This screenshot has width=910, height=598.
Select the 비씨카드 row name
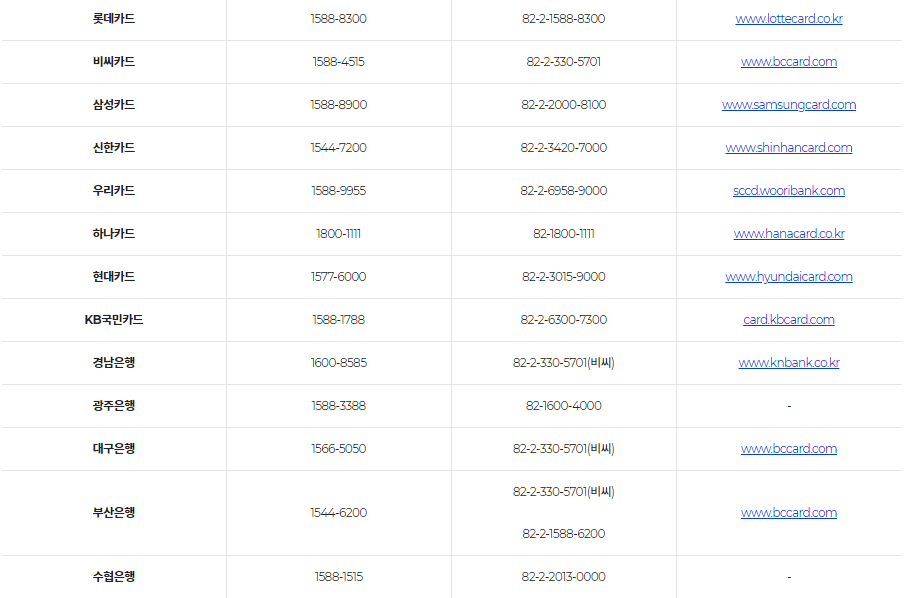(x=114, y=62)
